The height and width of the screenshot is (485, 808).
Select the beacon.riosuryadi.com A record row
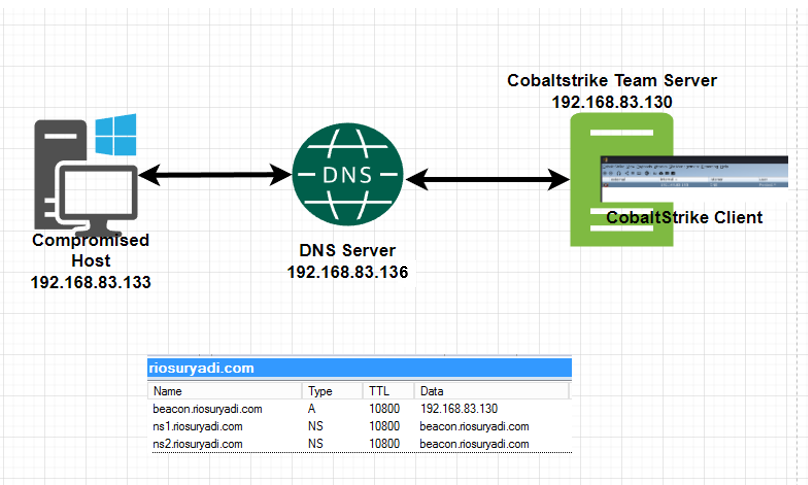tap(358, 409)
